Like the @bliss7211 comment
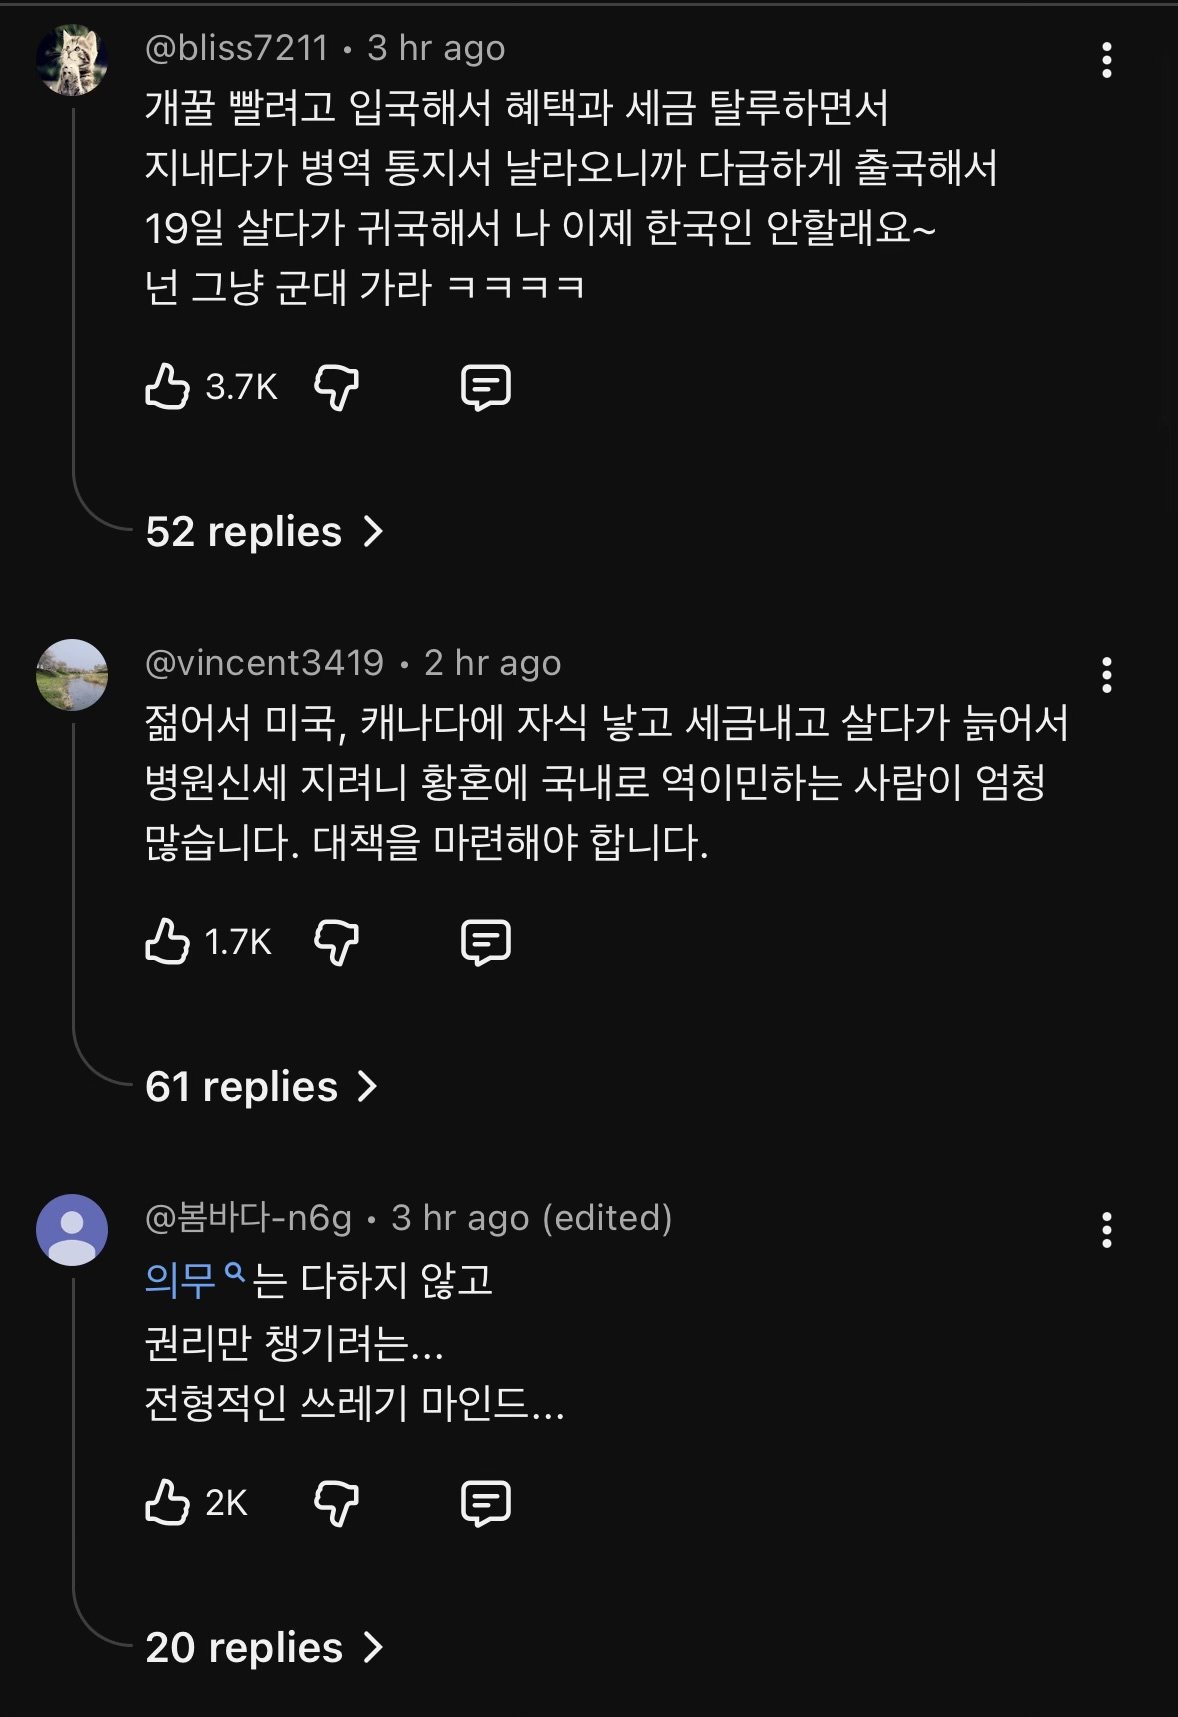Viewport: 1178px width, 1717px height. click(x=167, y=387)
